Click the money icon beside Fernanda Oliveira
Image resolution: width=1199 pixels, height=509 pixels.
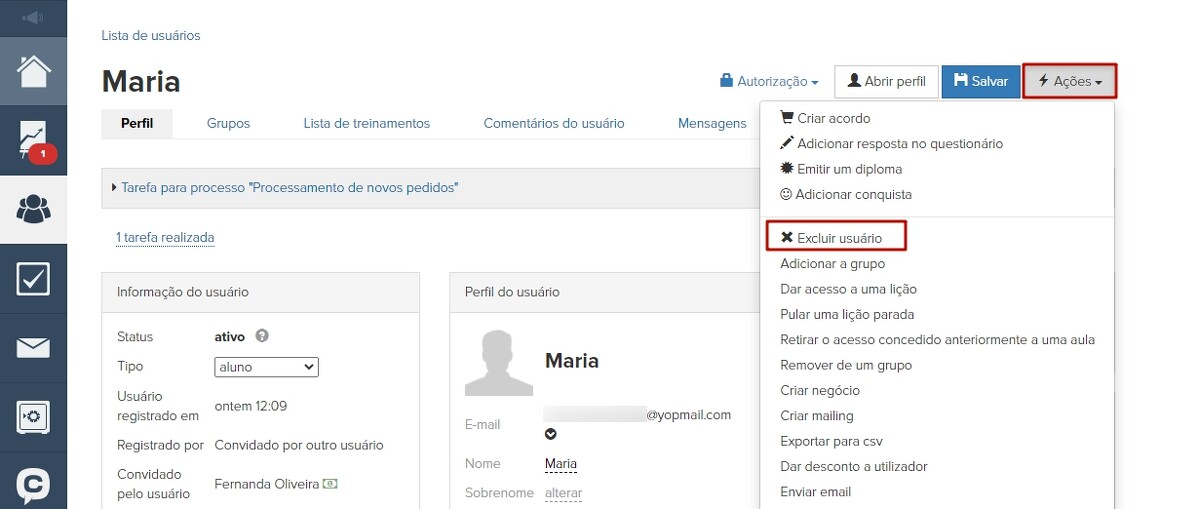(329, 484)
